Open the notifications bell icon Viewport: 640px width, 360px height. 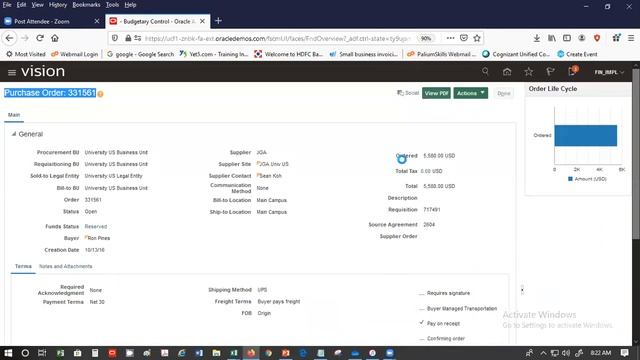[x=572, y=72]
